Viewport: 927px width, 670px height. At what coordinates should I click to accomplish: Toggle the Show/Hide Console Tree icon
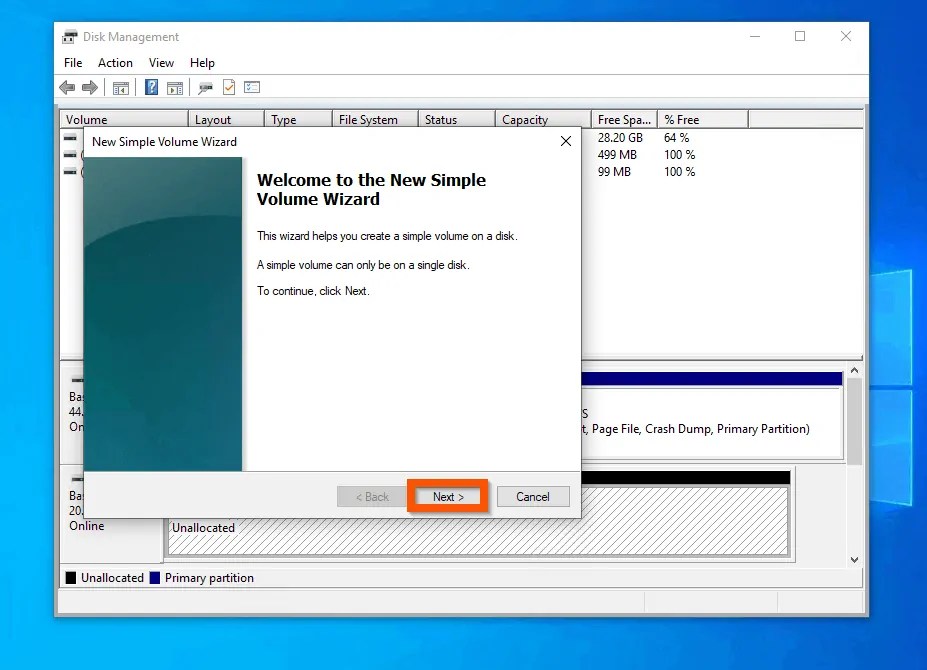click(x=121, y=87)
